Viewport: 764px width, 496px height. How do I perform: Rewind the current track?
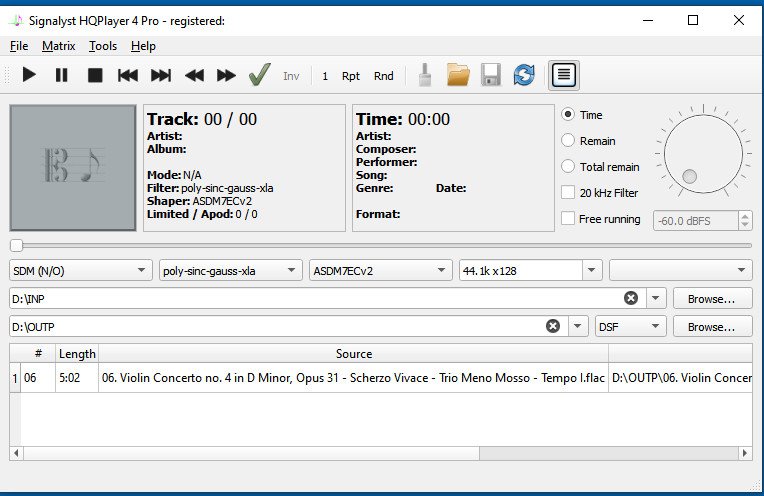194,75
